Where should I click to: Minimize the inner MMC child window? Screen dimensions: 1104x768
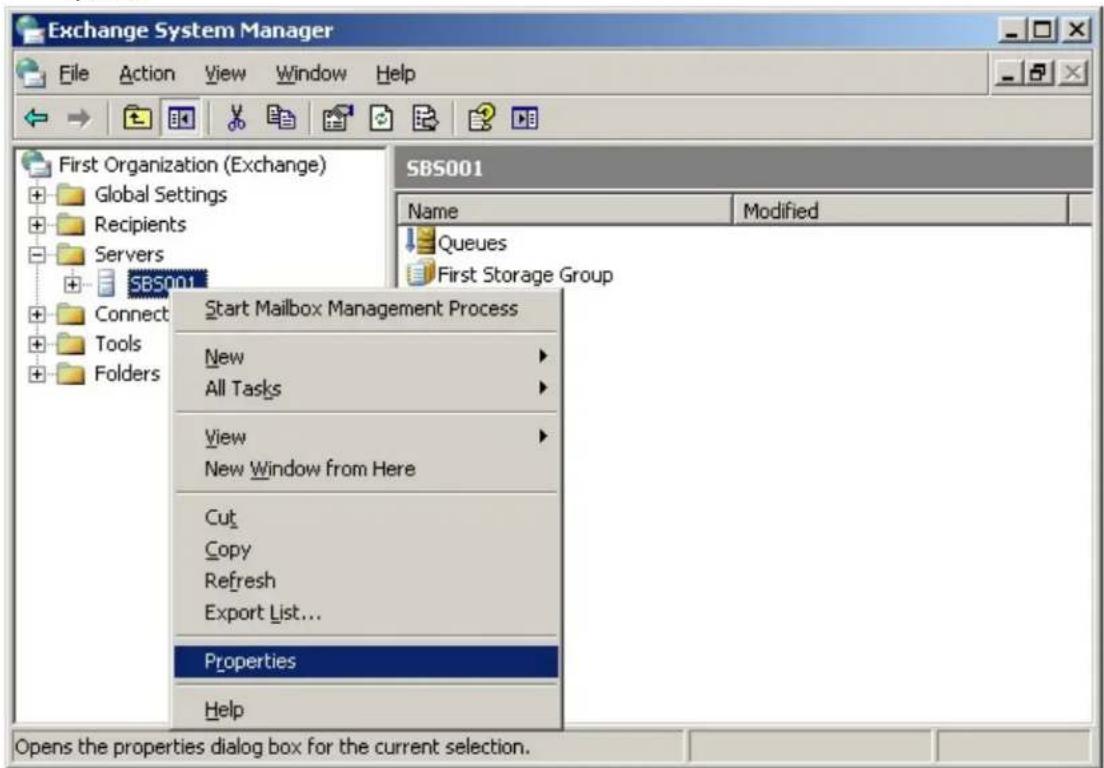click(1012, 73)
